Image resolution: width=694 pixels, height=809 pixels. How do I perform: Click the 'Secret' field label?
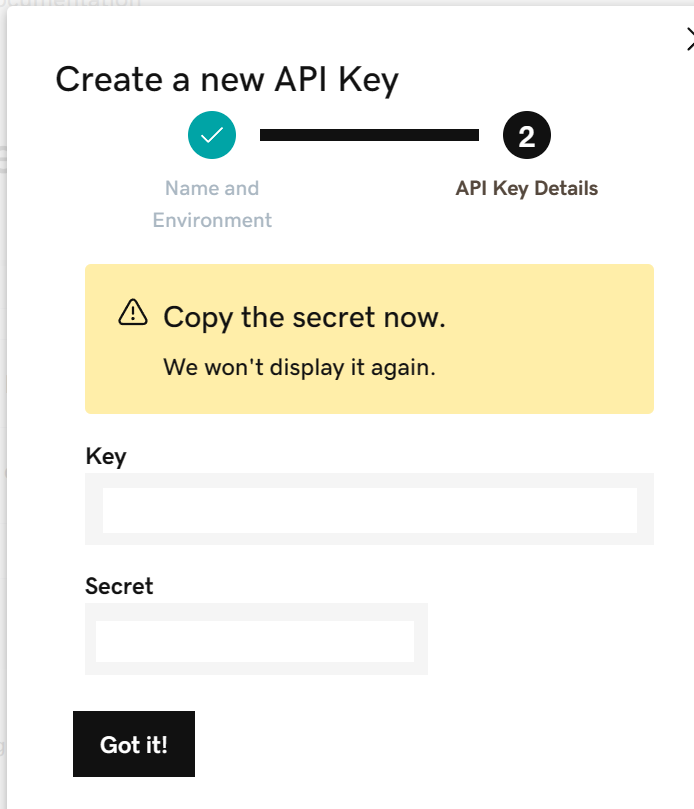click(x=119, y=587)
